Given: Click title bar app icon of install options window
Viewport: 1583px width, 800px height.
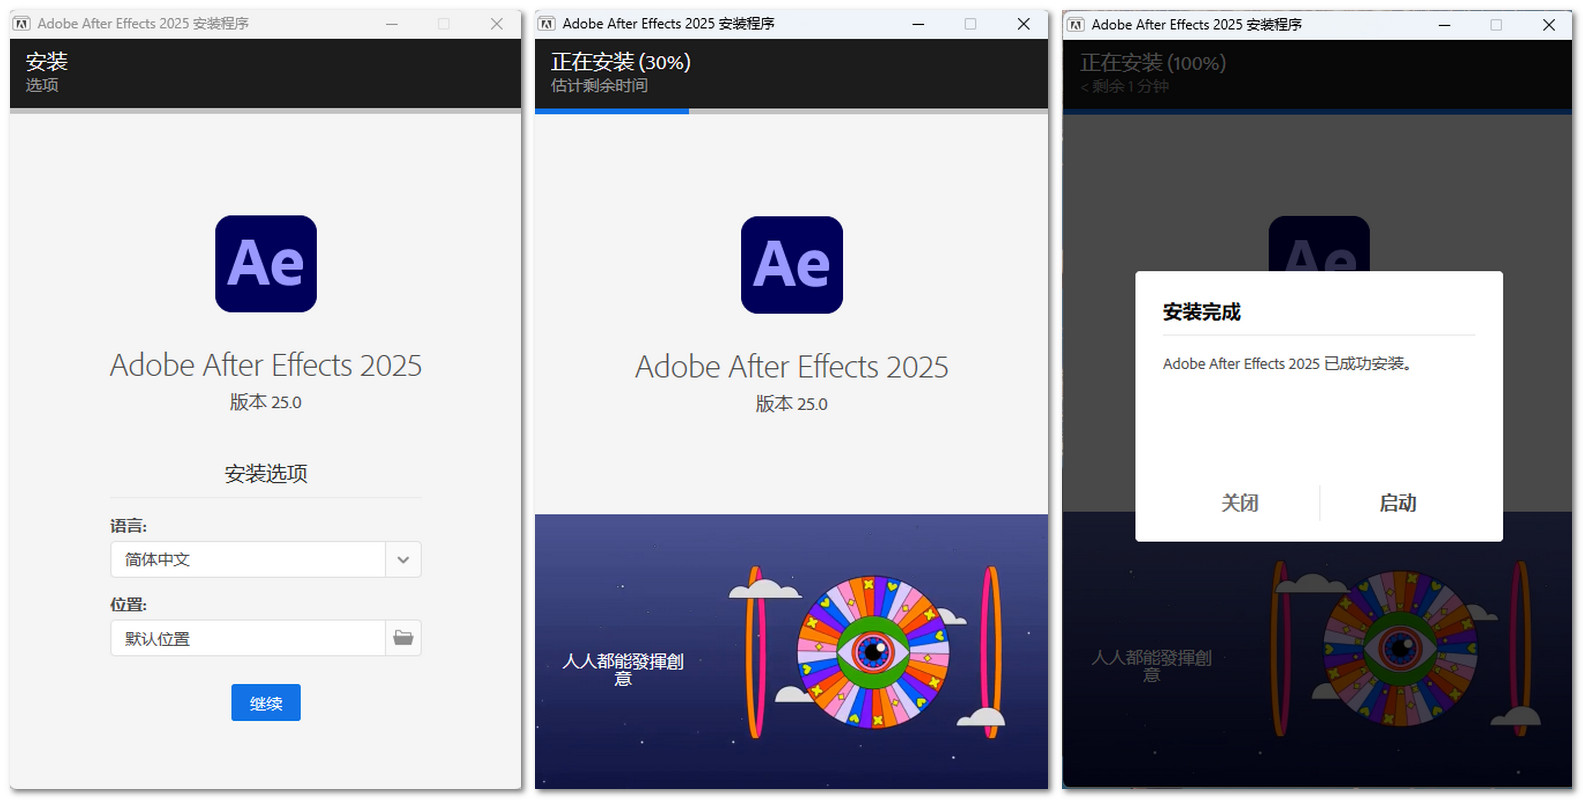Looking at the screenshot, I should coord(22,23).
